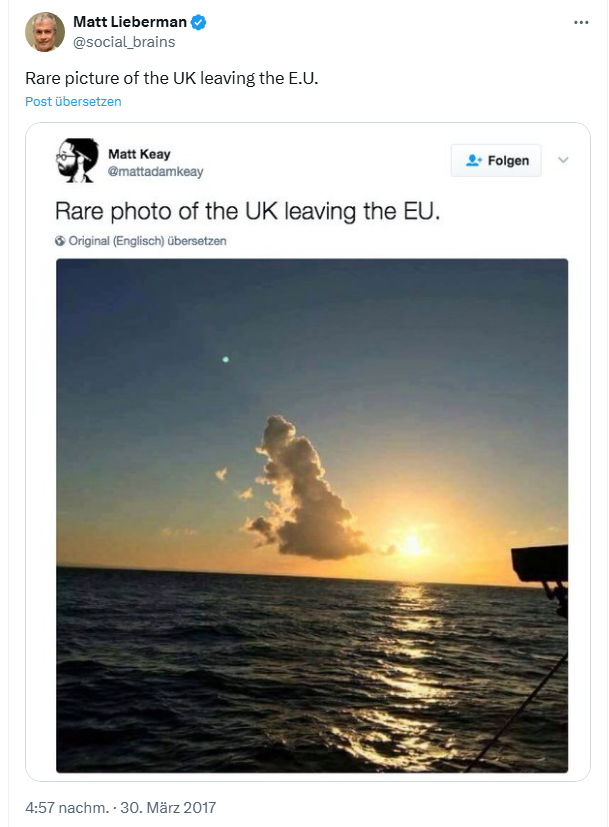Viewport: 609px width, 827px height.
Task: Click the @social_brains handle
Action: (124, 42)
